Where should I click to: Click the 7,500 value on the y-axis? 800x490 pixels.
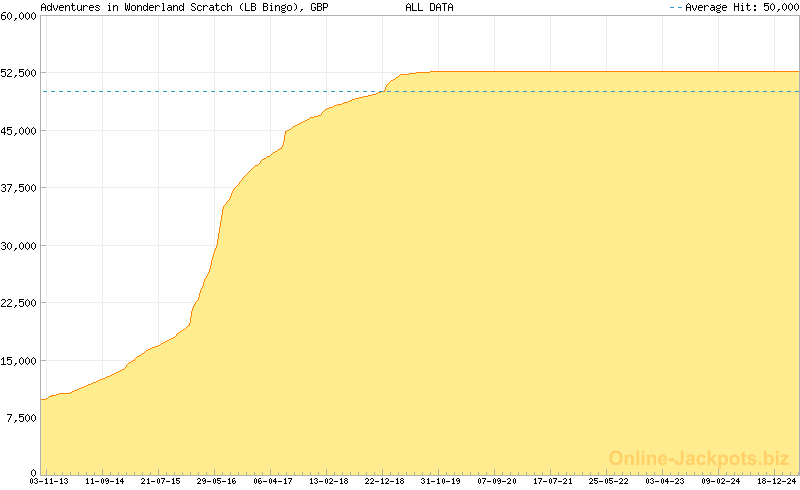point(22,418)
